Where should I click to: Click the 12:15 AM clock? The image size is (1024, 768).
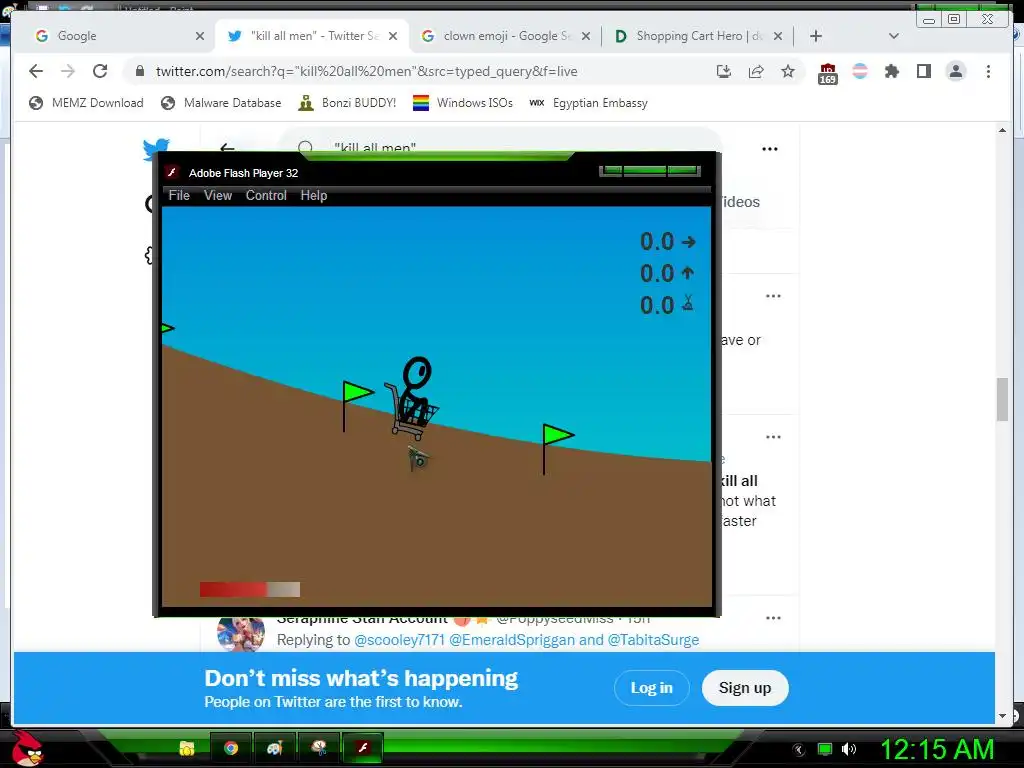point(937,749)
